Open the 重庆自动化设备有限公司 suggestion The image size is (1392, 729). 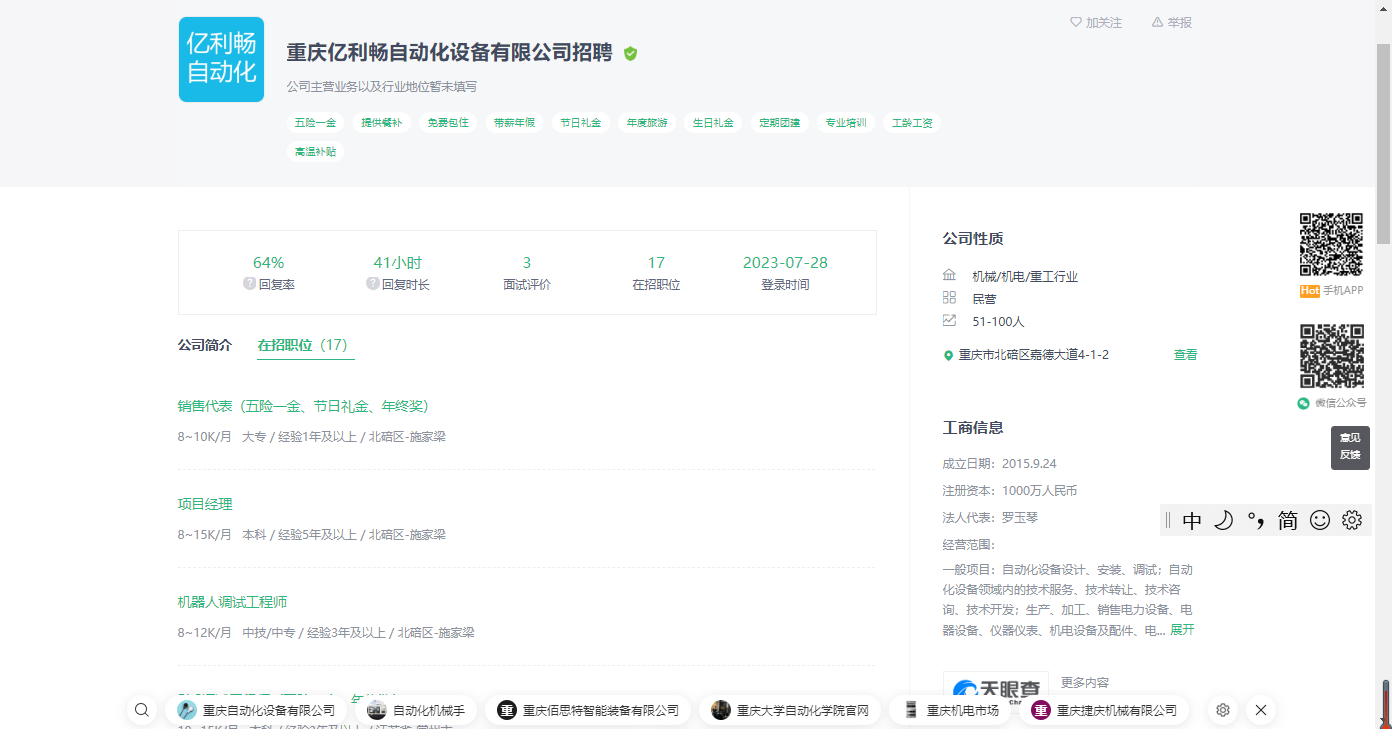256,710
